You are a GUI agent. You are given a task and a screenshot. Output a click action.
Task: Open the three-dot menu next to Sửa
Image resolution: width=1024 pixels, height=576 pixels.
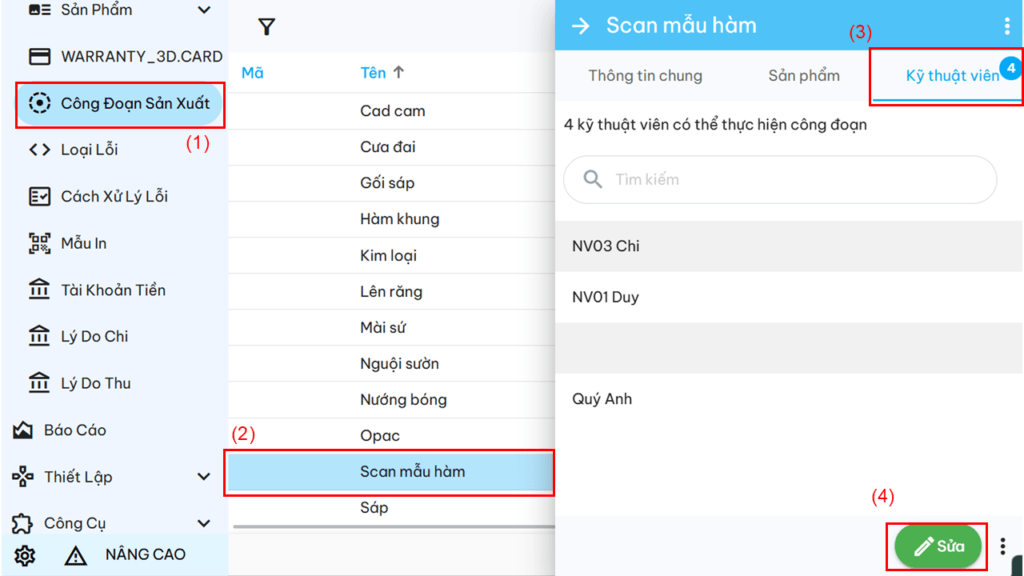pos(1003,546)
